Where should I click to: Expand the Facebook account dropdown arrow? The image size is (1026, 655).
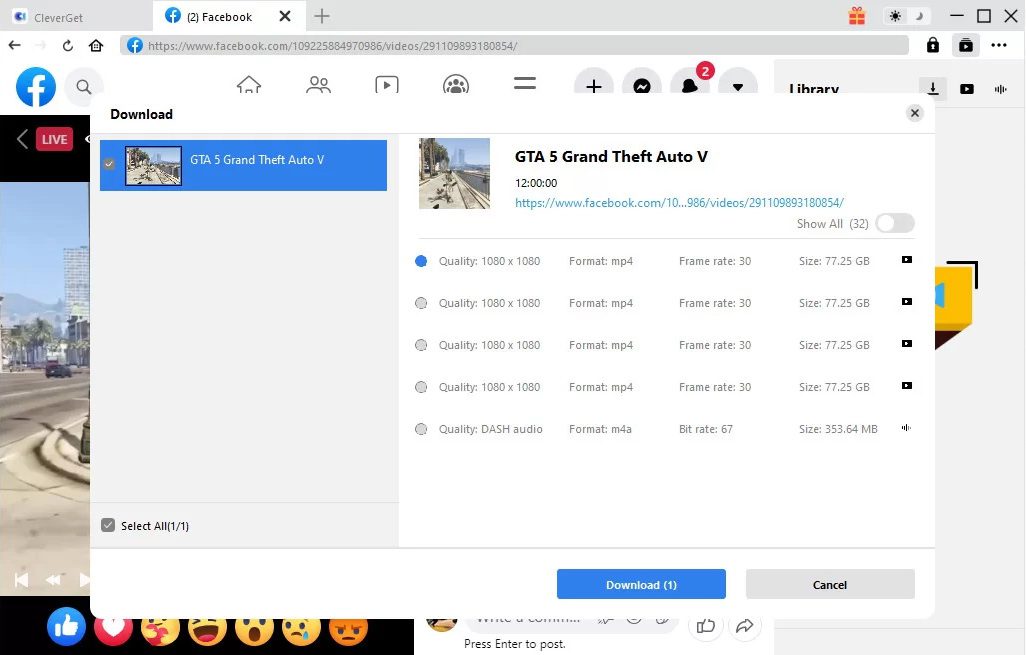point(738,87)
